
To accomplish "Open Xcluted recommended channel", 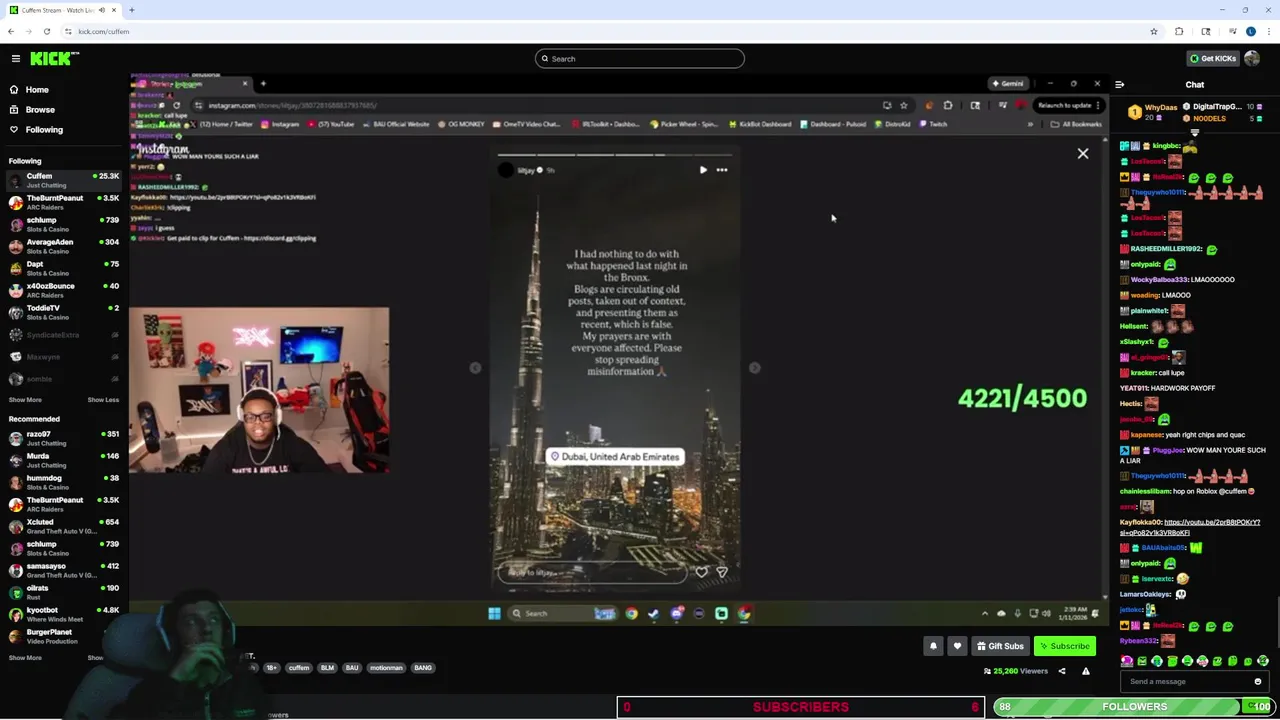I will point(63,526).
